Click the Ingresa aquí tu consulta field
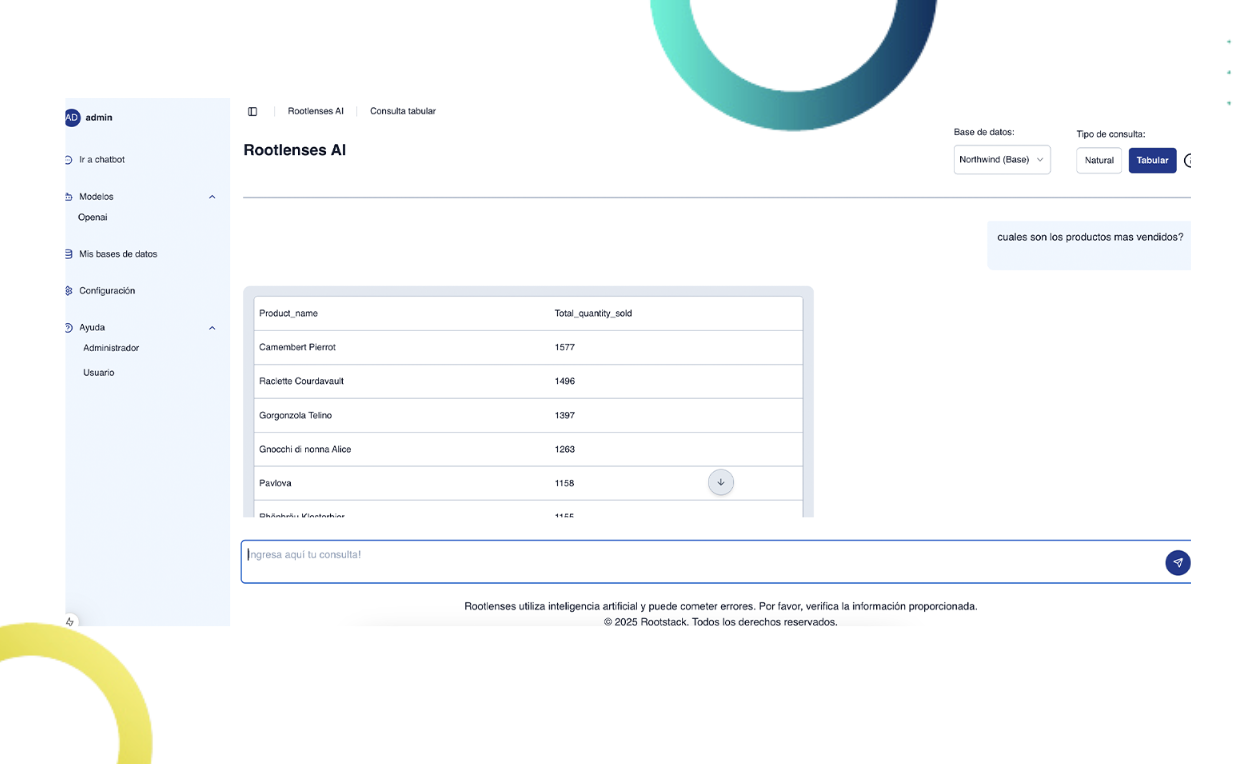 tap(700, 562)
